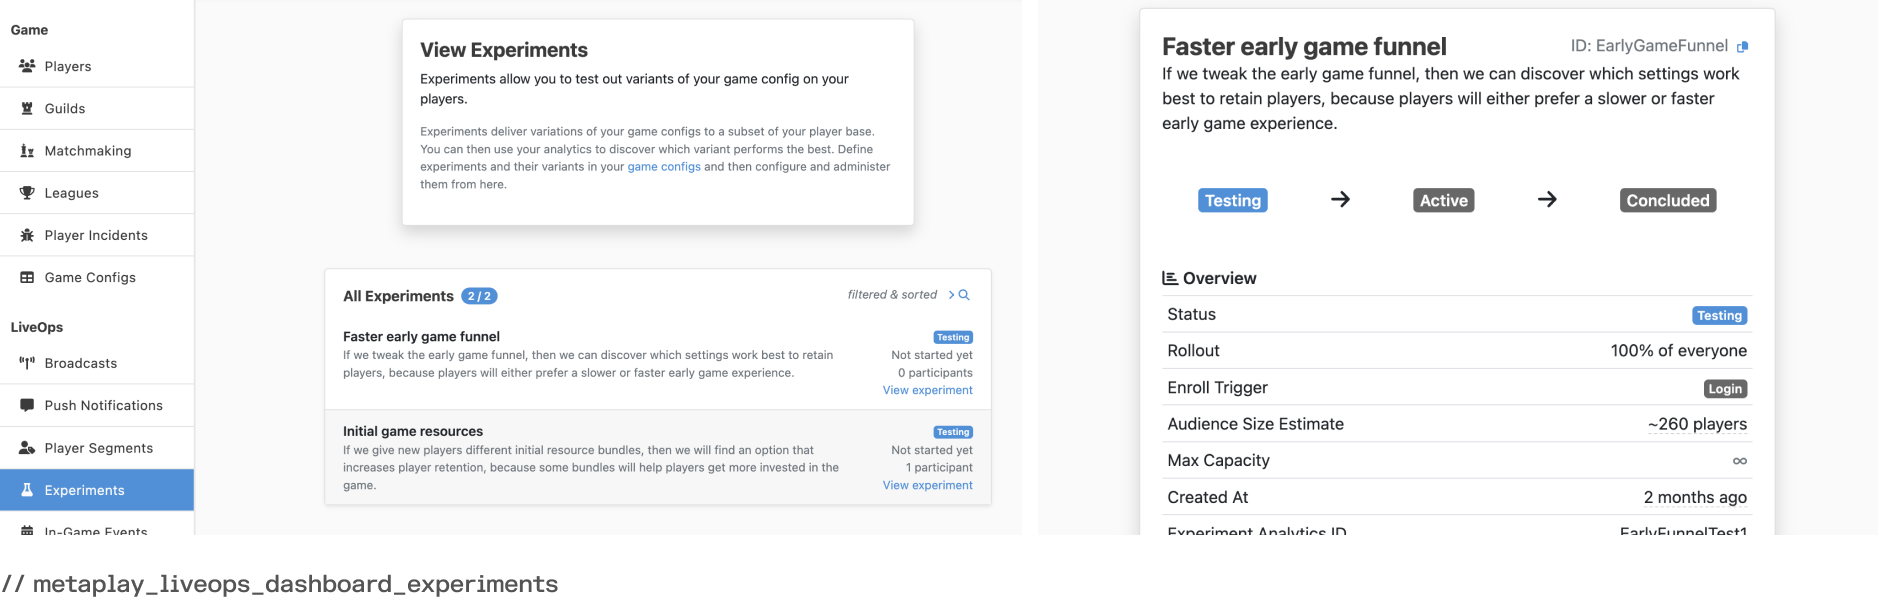Click the Players group icon in sidebar
This screenshot has height=597, width=1878.
coord(27,66)
